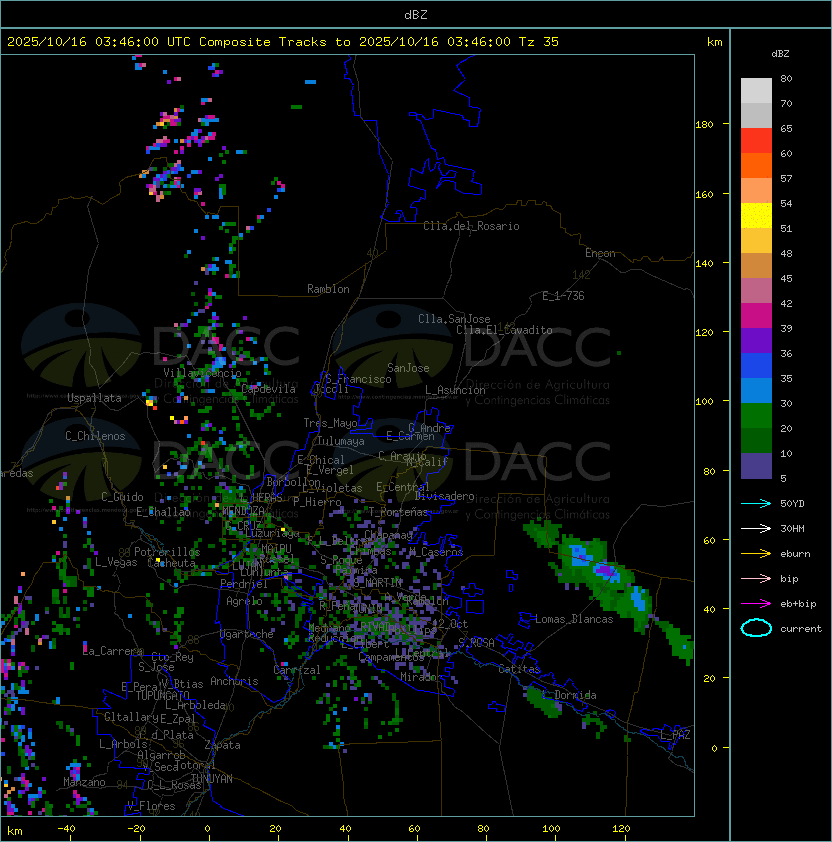Click the 'Clla.SanJose' map label
This screenshot has height=842, width=832.
click(454, 319)
